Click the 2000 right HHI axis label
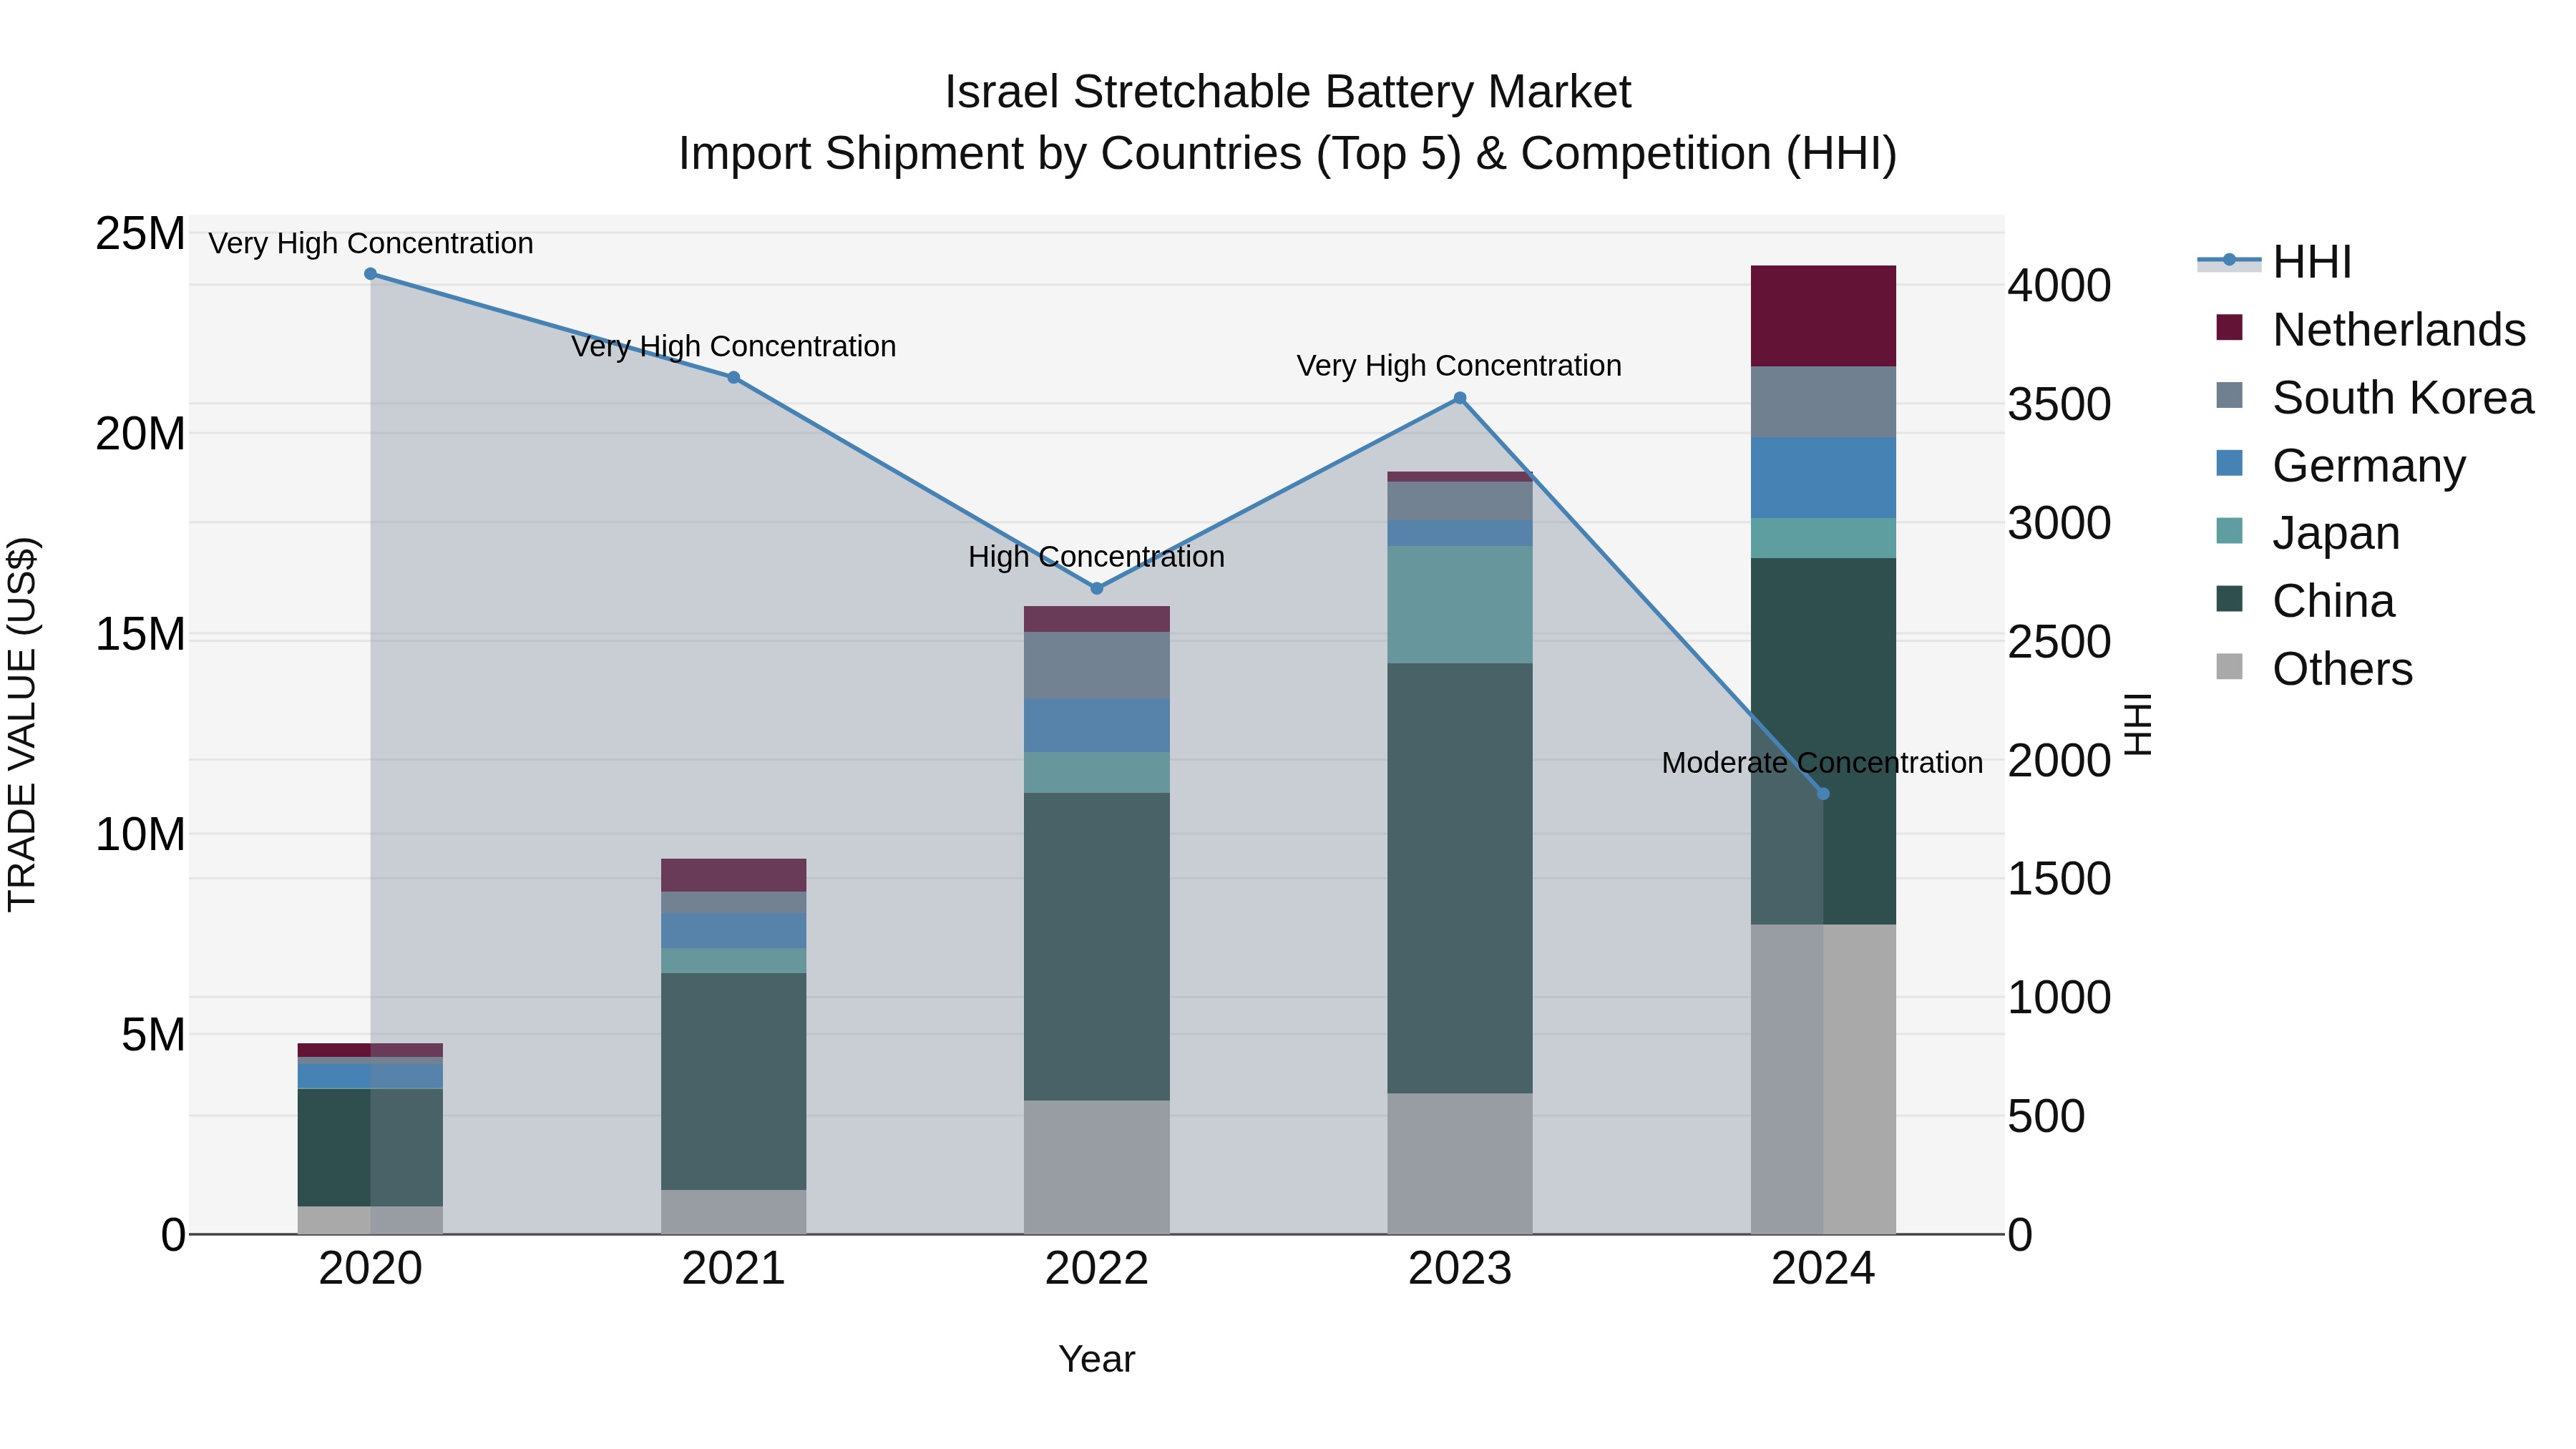This screenshot has height=1449, width=2576. (2060, 761)
